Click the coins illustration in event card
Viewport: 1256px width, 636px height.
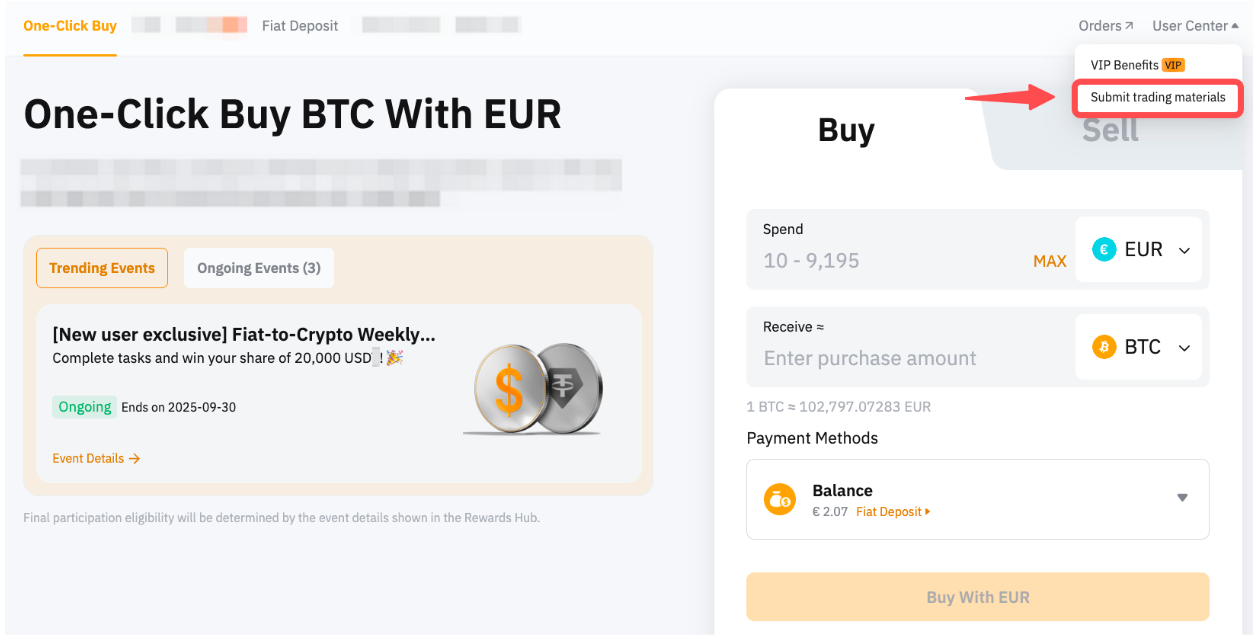537,389
